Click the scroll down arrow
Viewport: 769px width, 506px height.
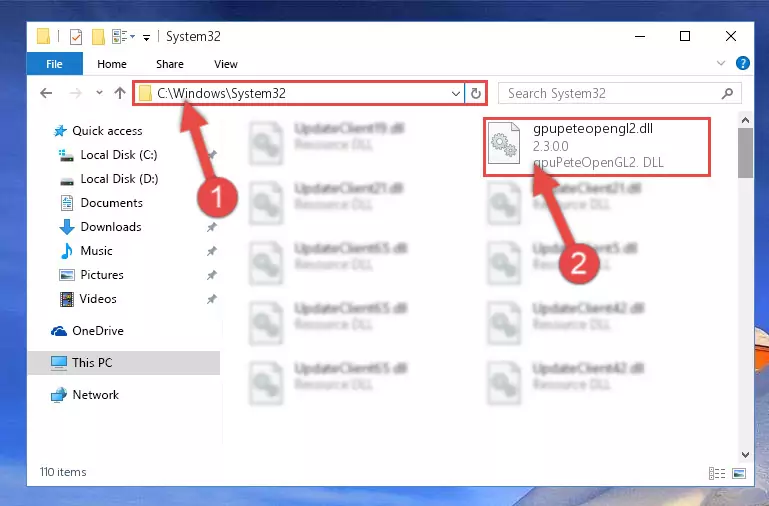point(745,455)
